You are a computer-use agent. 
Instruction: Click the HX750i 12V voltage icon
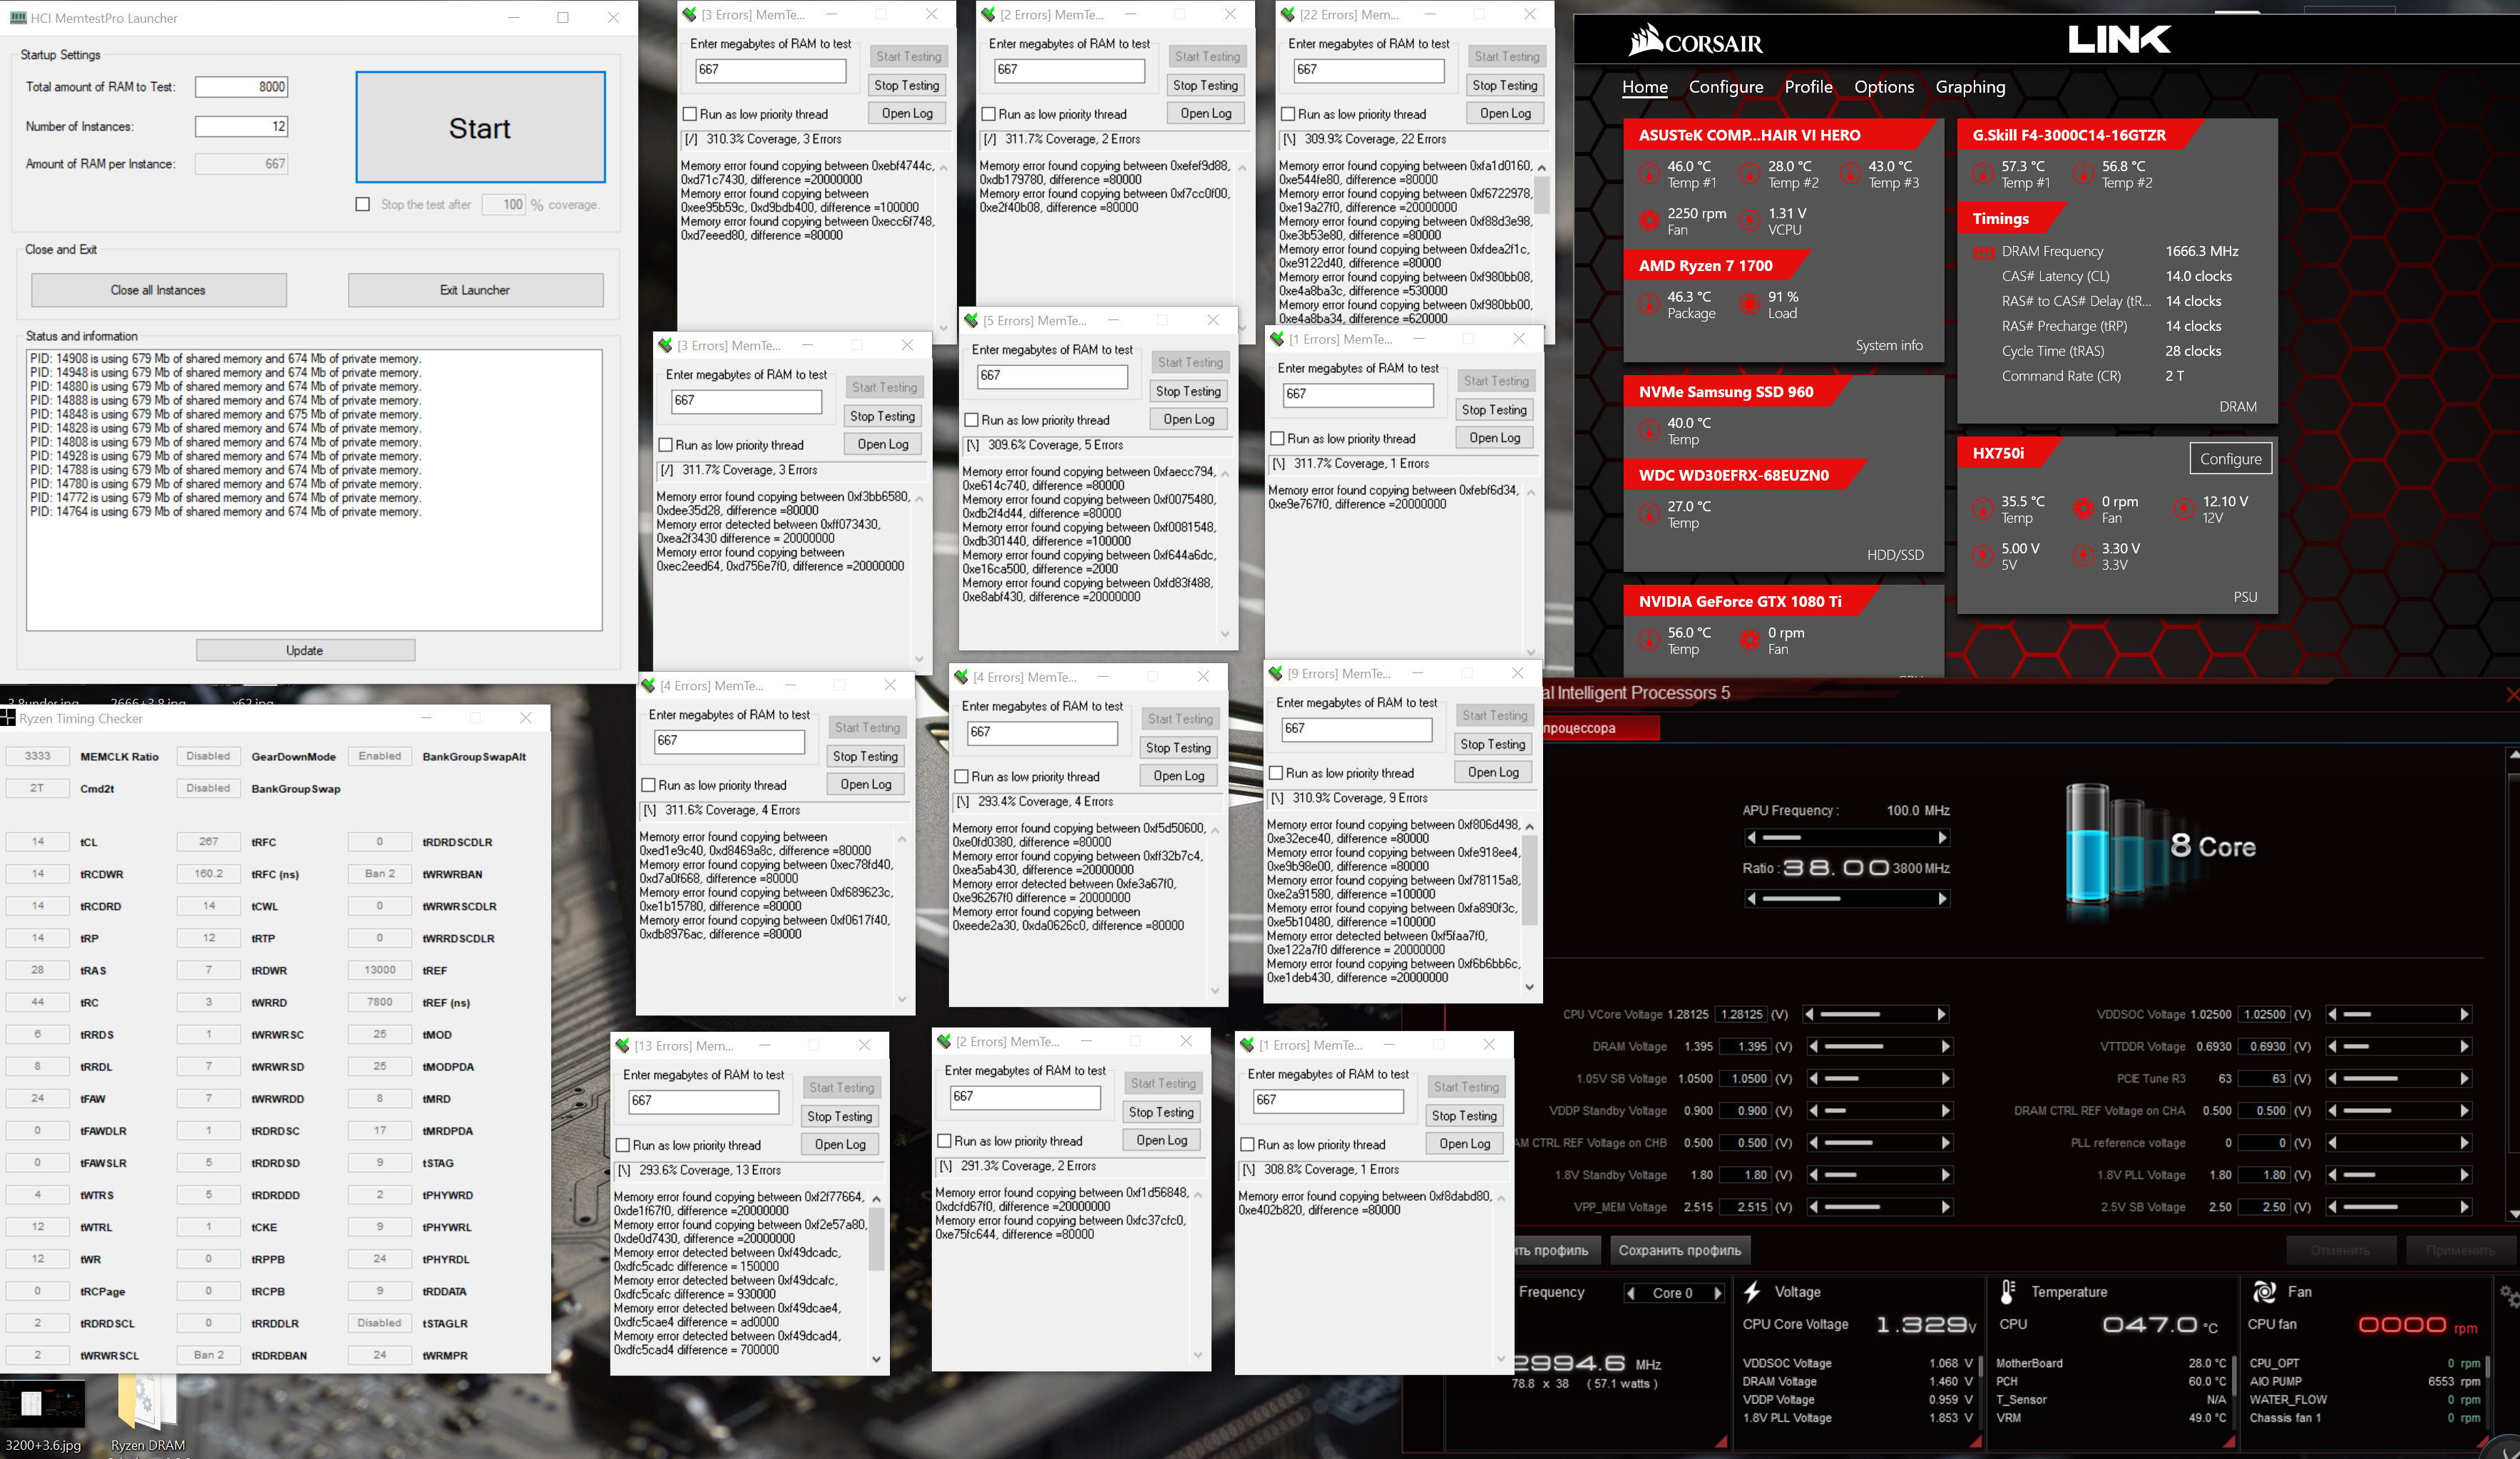click(2184, 509)
